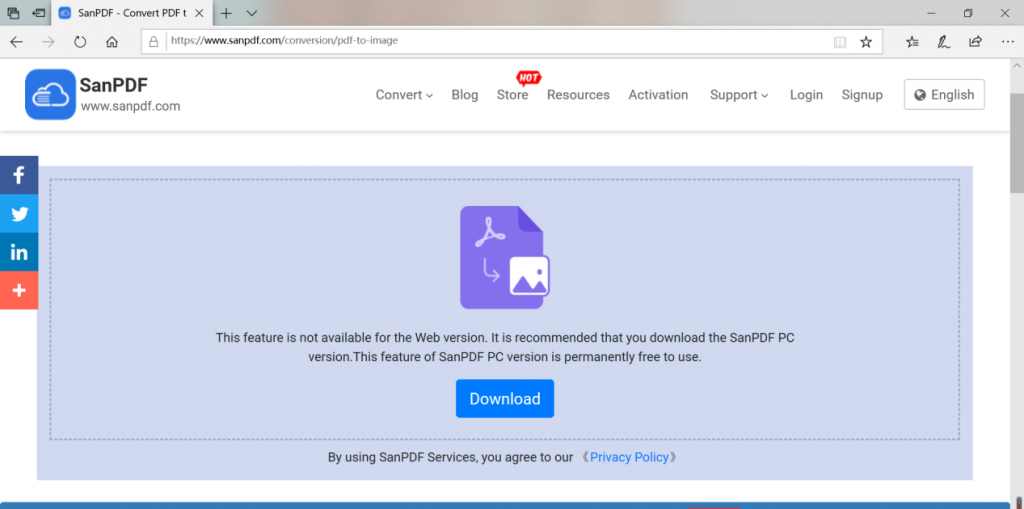1024x509 pixels.
Task: Open browser settings and more ellipsis
Action: [x=1007, y=42]
